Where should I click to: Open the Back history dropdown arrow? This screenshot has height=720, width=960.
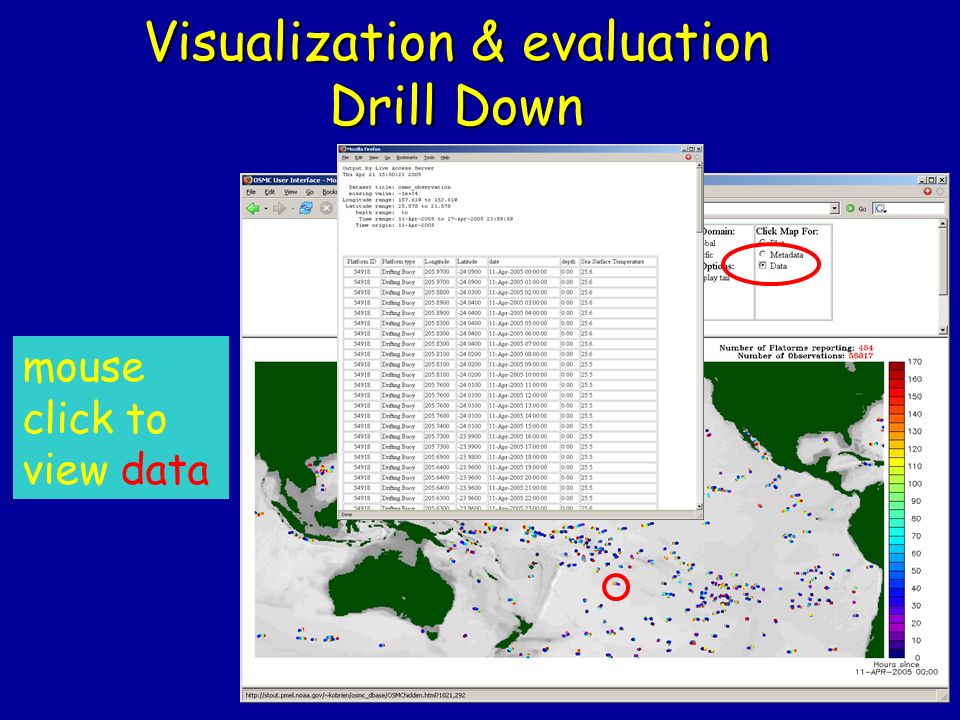pos(265,209)
